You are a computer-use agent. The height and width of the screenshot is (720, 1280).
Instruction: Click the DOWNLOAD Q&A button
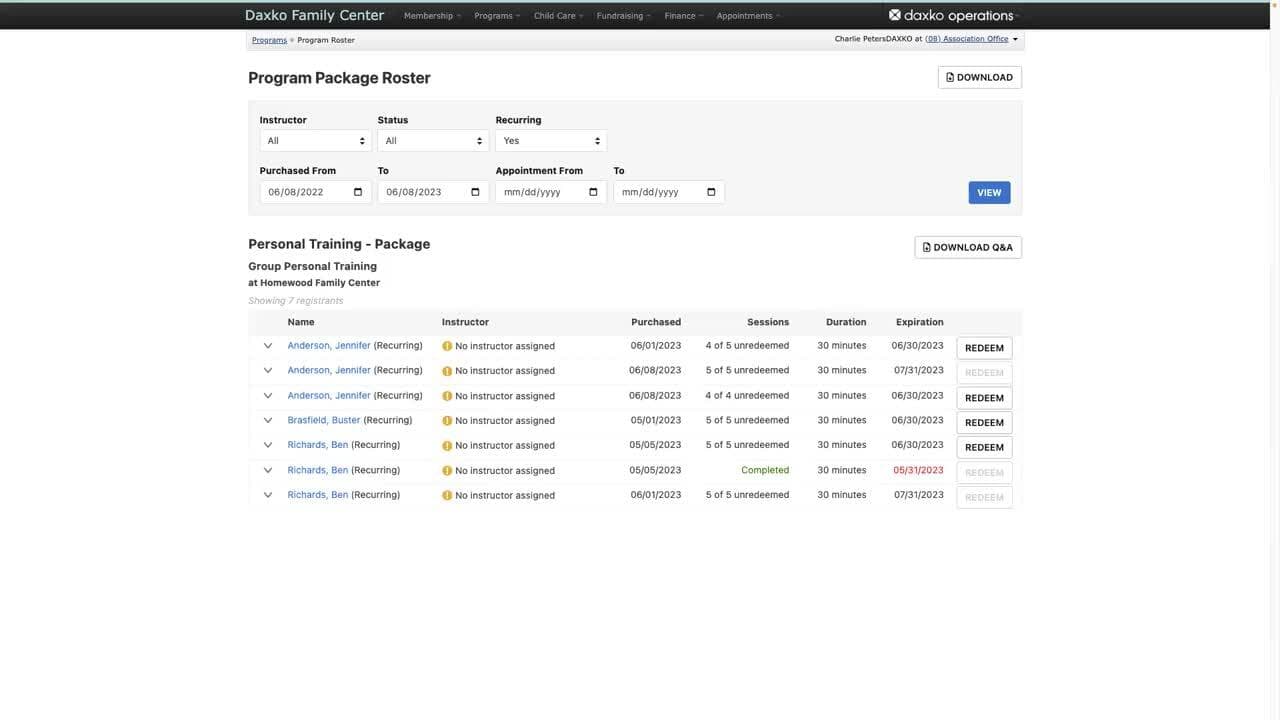[968, 247]
